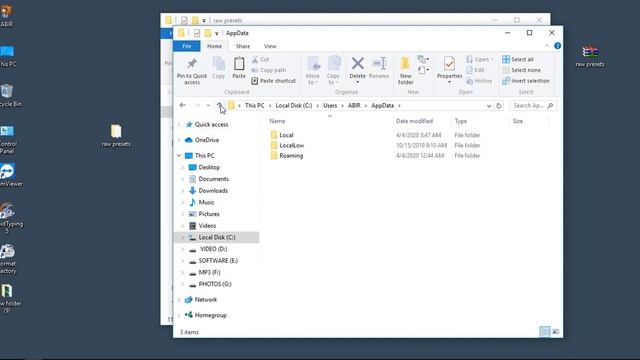Sort by the Type column header
The width and height of the screenshot is (640, 360).
click(x=461, y=121)
